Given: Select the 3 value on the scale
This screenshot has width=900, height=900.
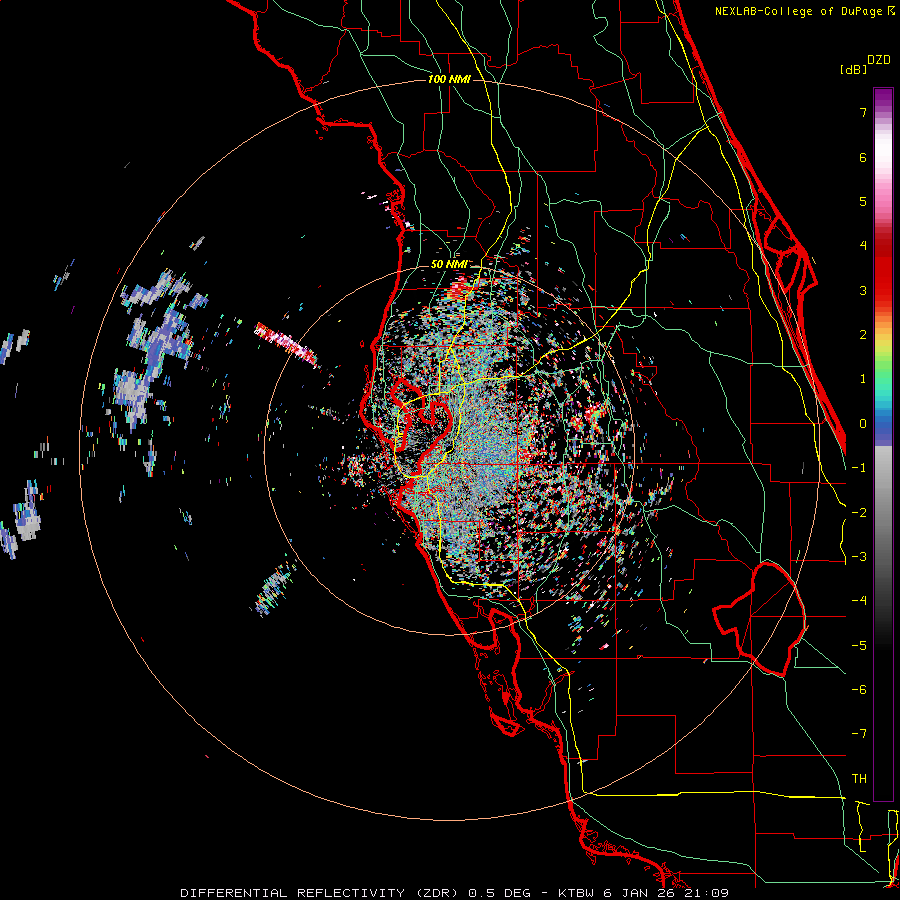Looking at the screenshot, I should [x=863, y=290].
